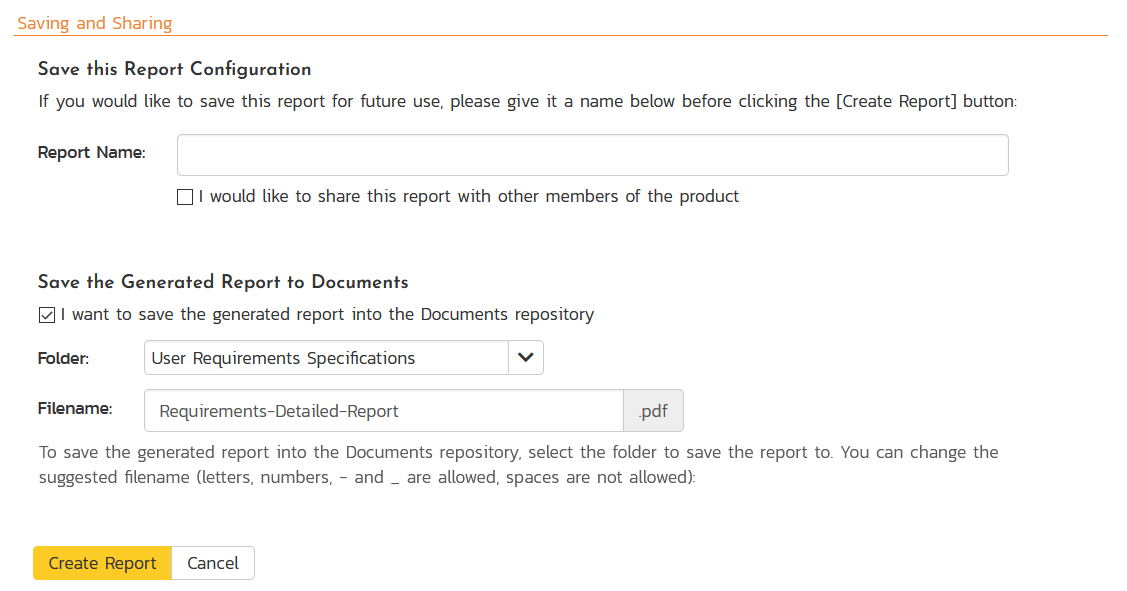Click the share-with-other-members label text
Screen dimensions: 1127x591
click(x=468, y=196)
